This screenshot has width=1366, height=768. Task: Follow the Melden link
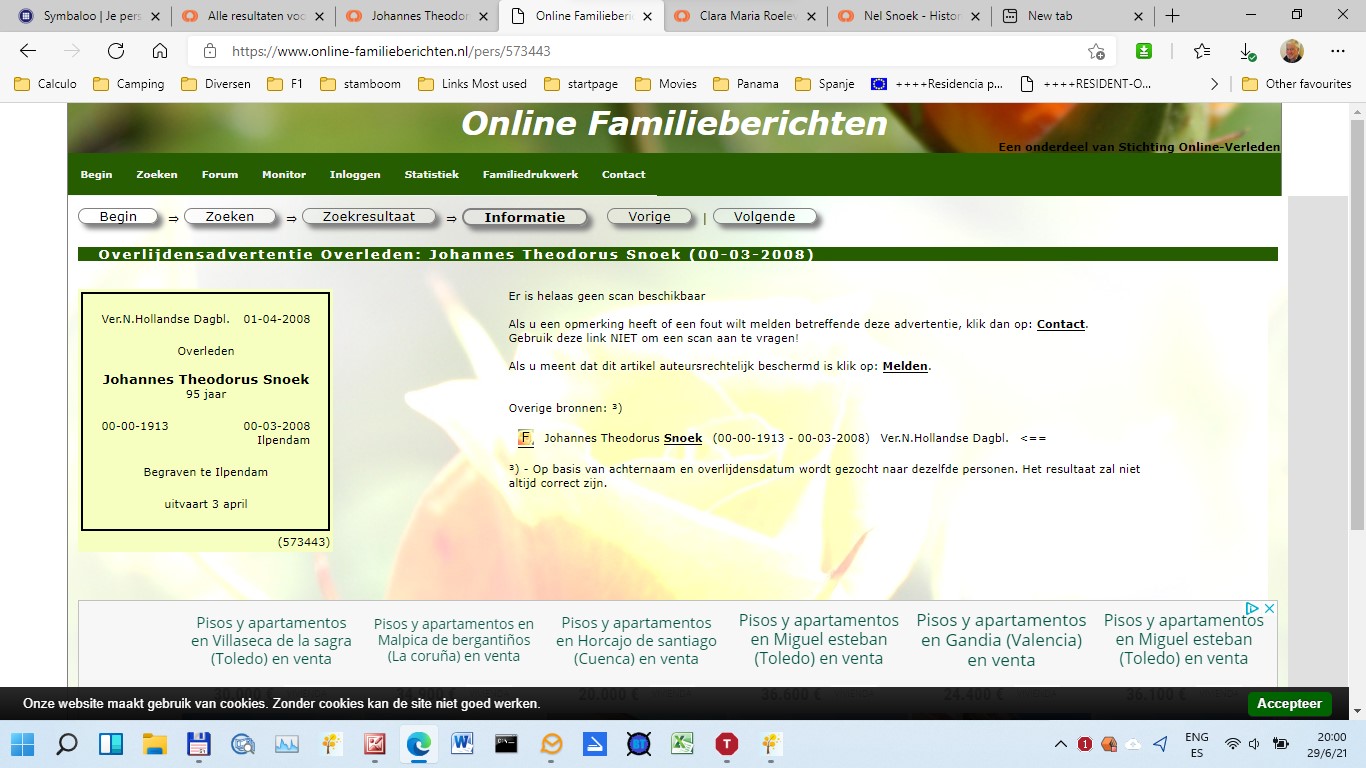(904, 366)
